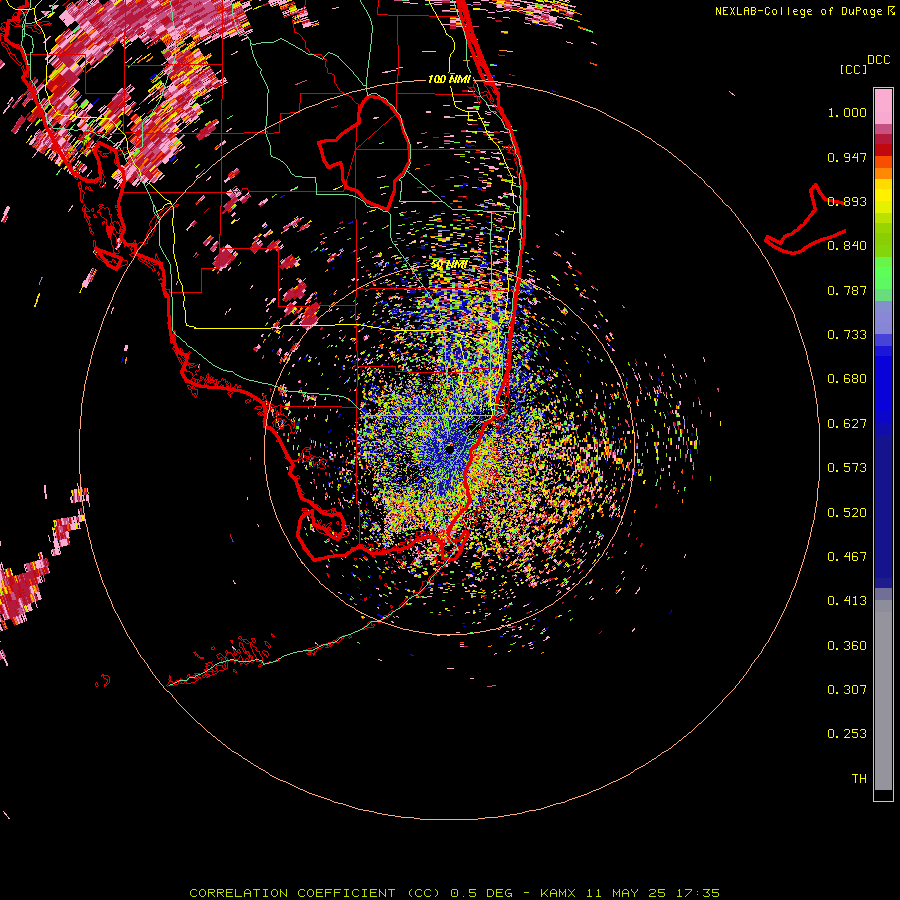Click the 0.733 scale value
Image resolution: width=900 pixels, height=900 pixels.
[x=847, y=335]
